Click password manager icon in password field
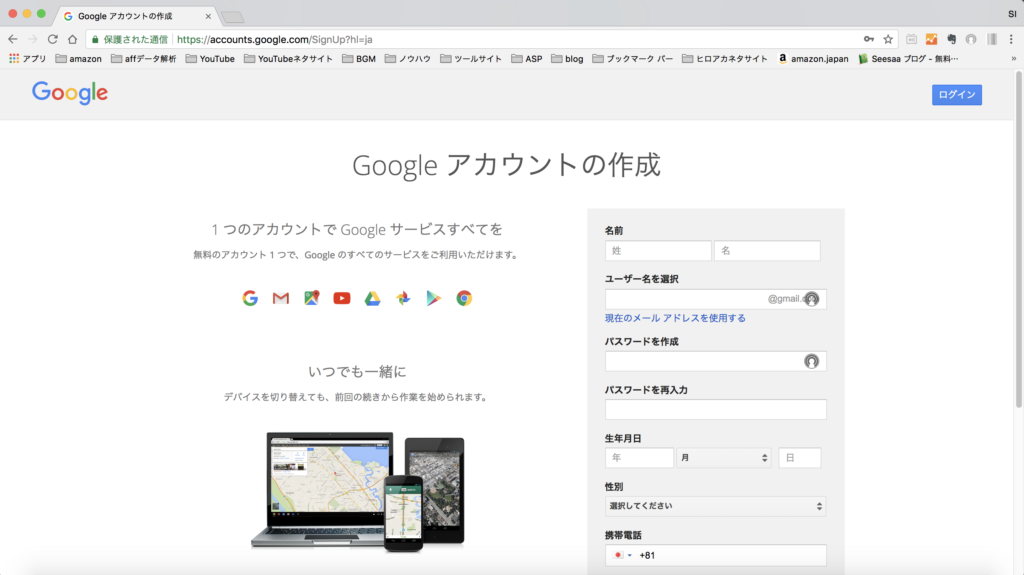 pos(811,361)
